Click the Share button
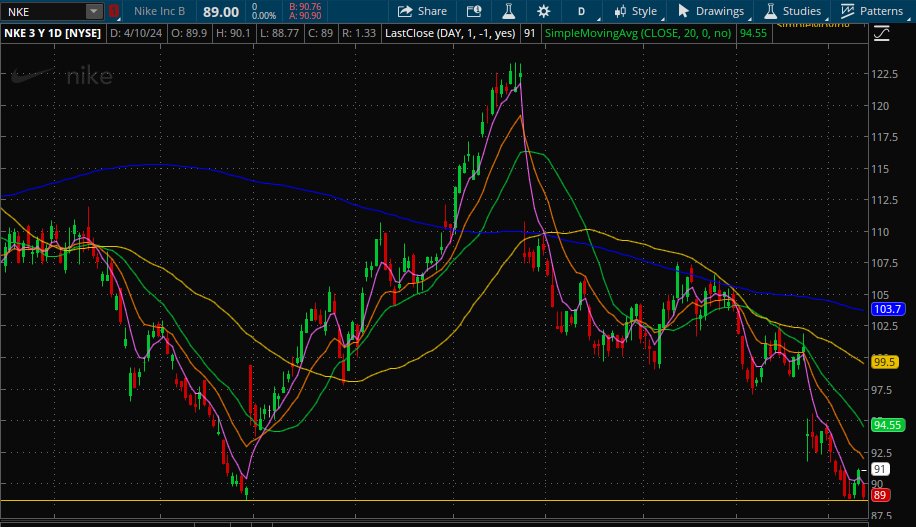This screenshot has width=916, height=527. click(x=422, y=11)
